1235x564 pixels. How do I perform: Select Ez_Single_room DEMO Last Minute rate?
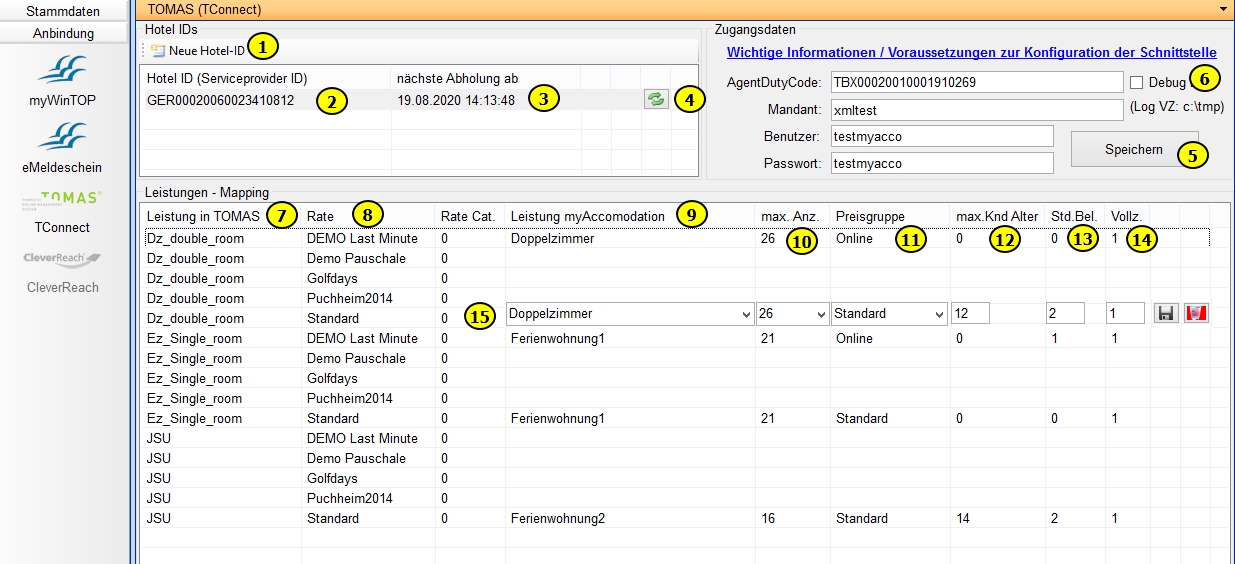[x=362, y=338]
